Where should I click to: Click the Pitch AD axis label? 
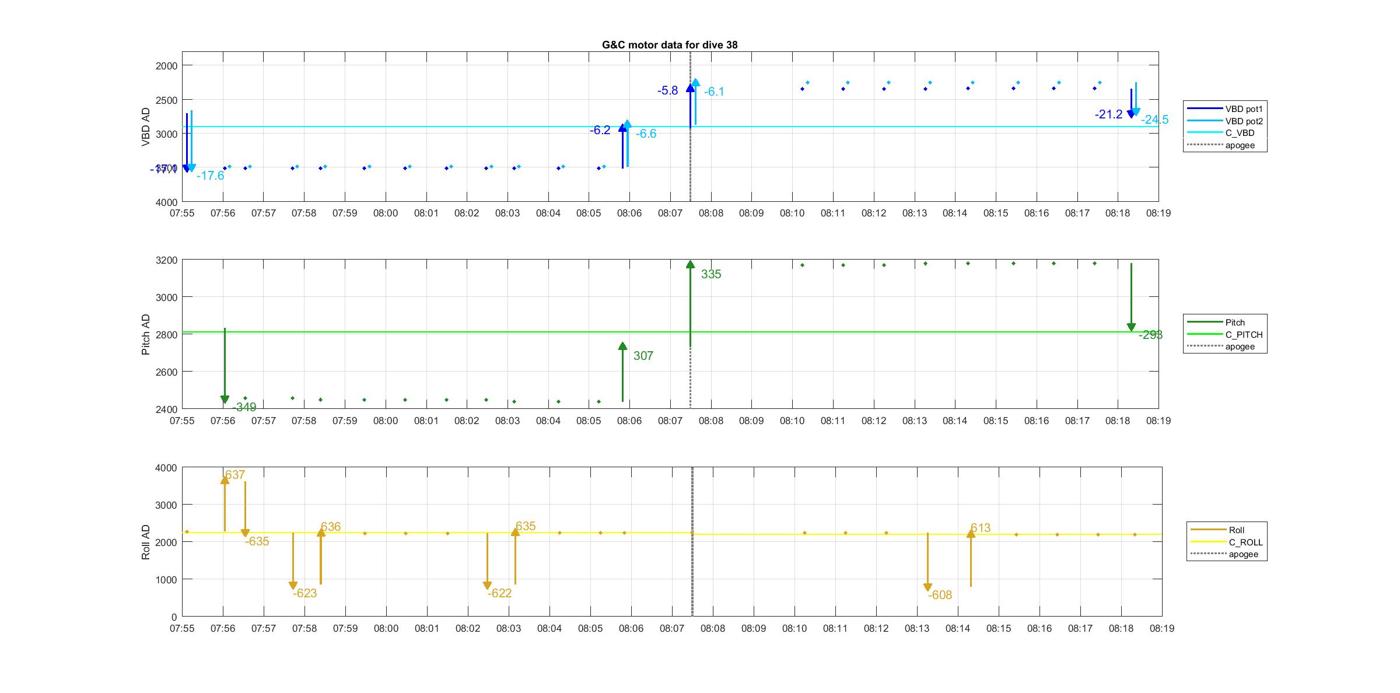146,335
